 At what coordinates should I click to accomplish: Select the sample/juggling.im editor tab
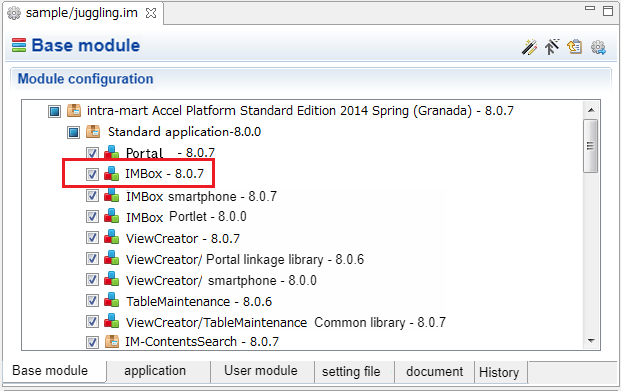[82, 13]
